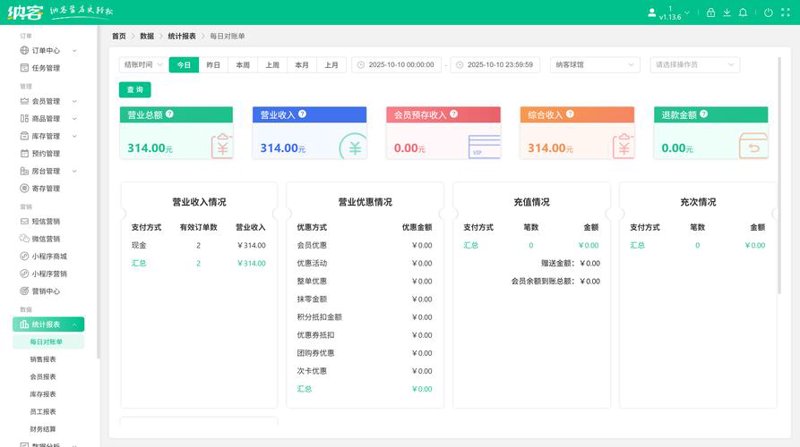800x447 pixels.
Task: Click the 统计报表 breadcrumb link
Action: click(x=182, y=36)
